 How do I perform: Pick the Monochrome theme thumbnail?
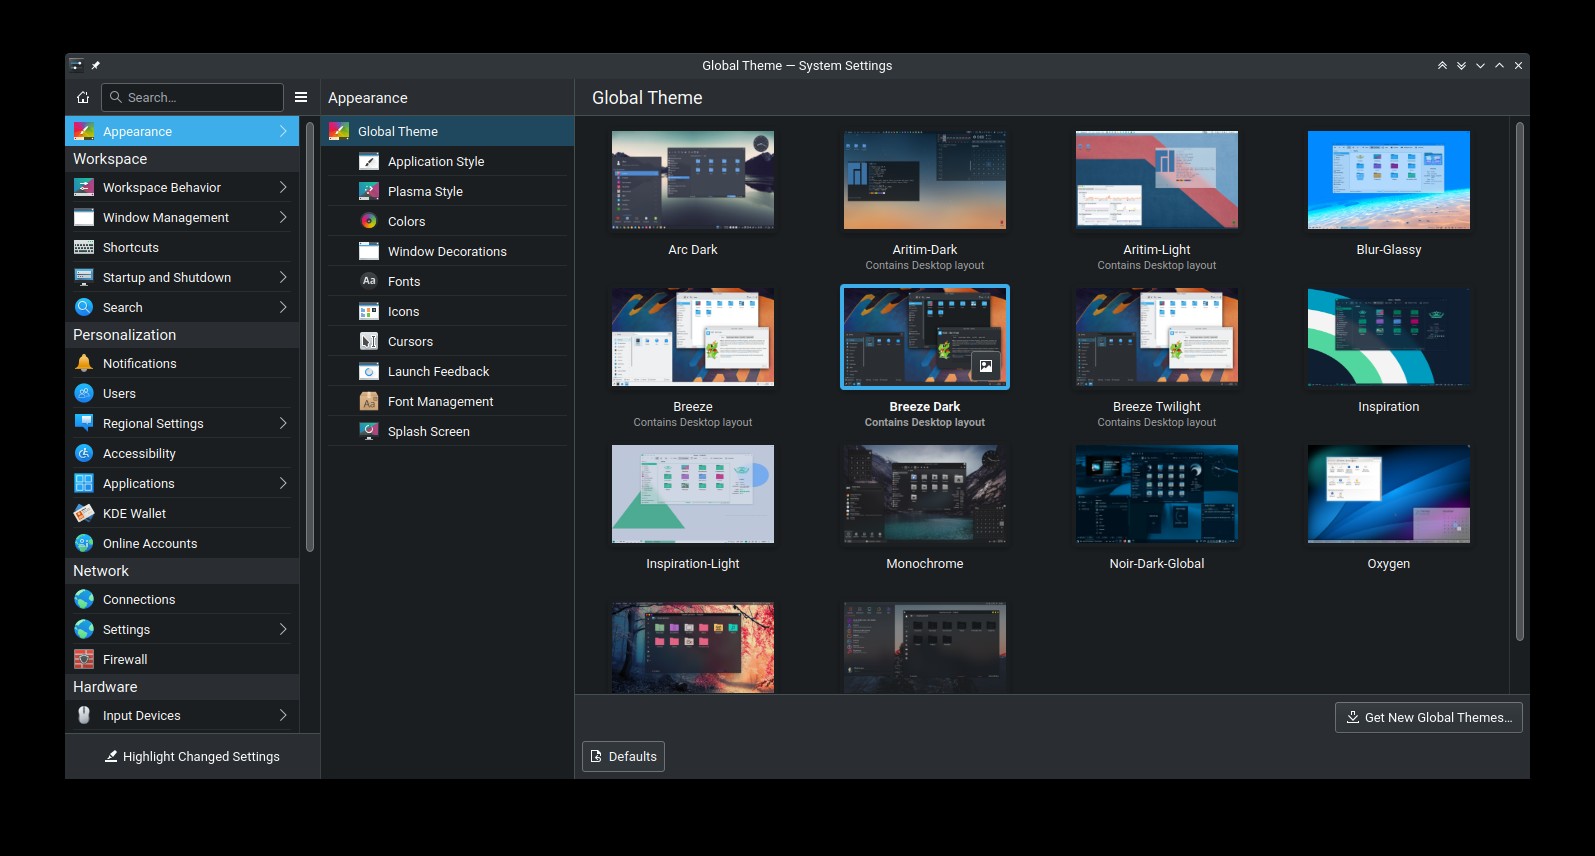point(925,494)
